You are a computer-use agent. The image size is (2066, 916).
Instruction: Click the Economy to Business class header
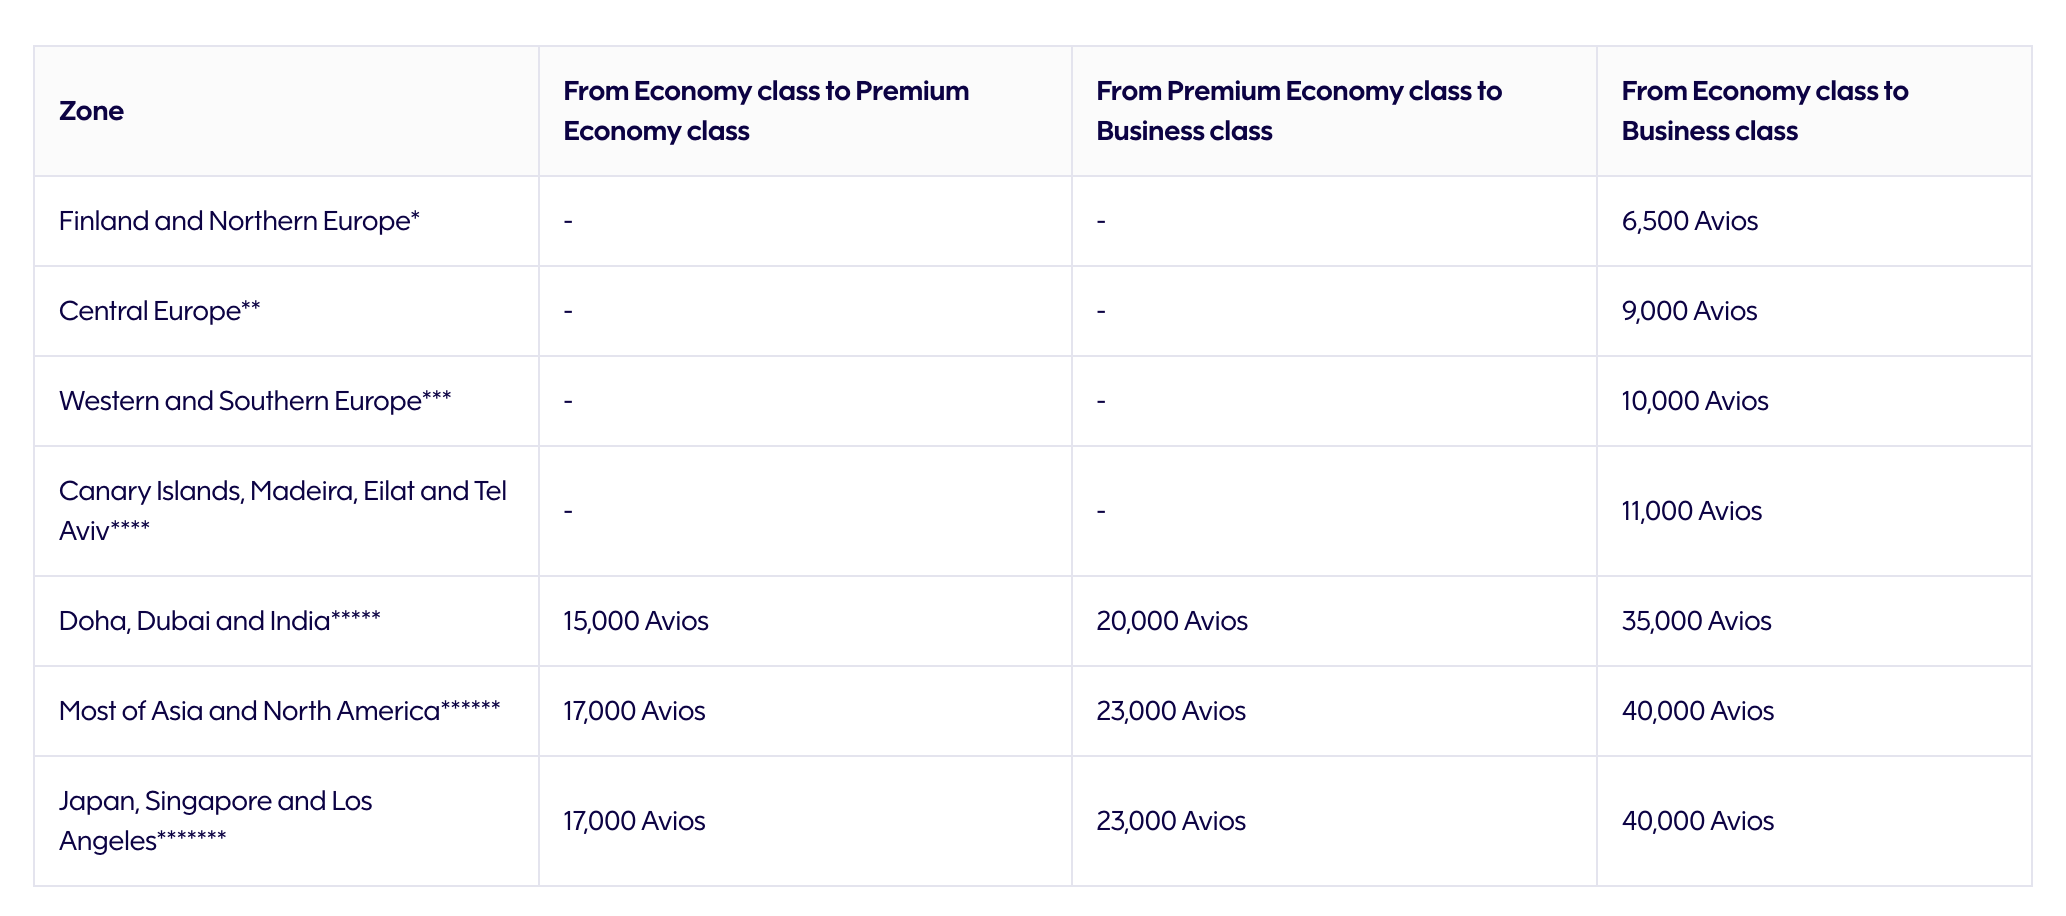point(1764,111)
